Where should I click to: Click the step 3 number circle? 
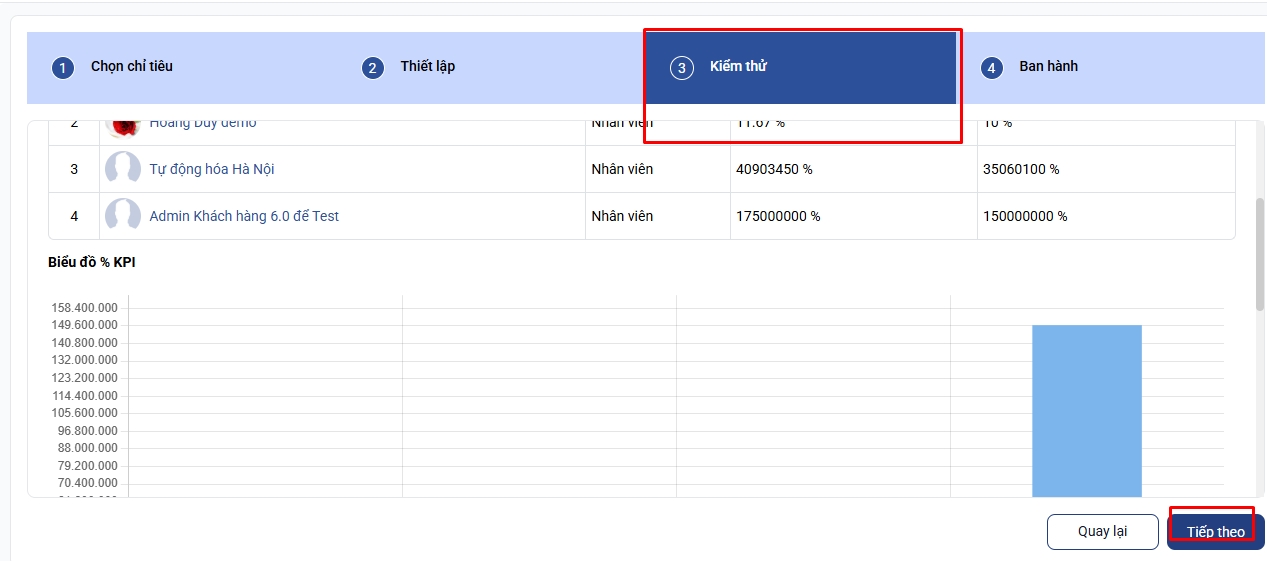682,68
